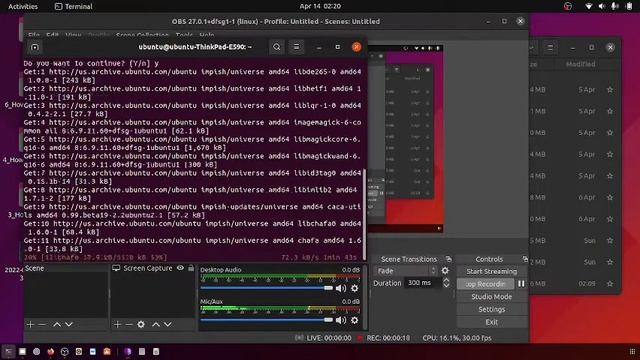Sort Files by the Modified column
Viewport: 640px width, 360px height.
pyautogui.click(x=580, y=64)
